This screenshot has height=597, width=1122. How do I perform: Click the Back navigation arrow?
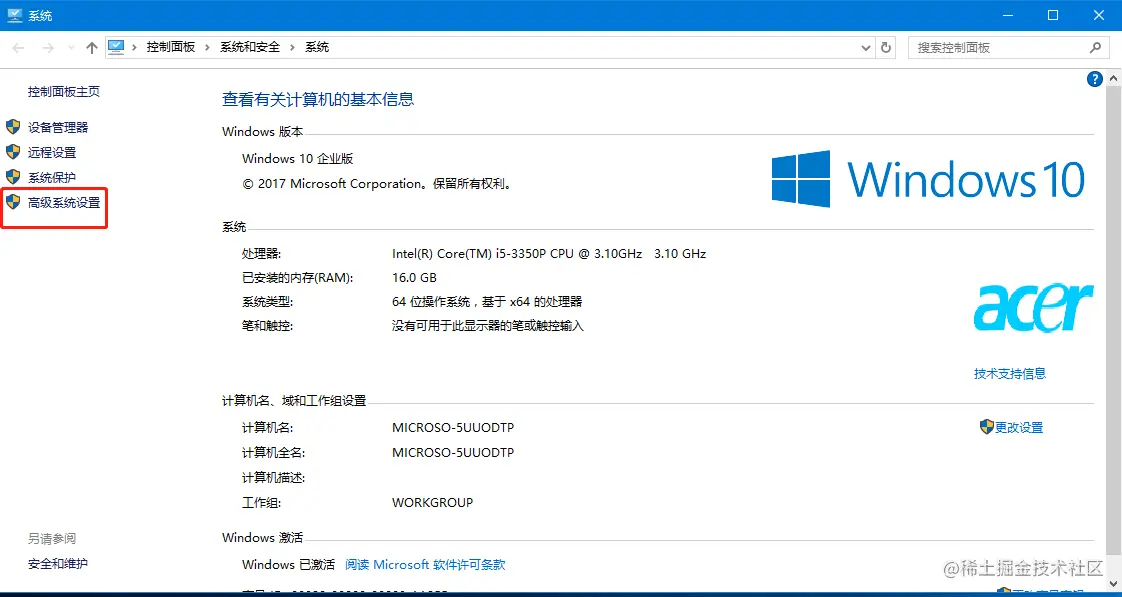click(19, 48)
